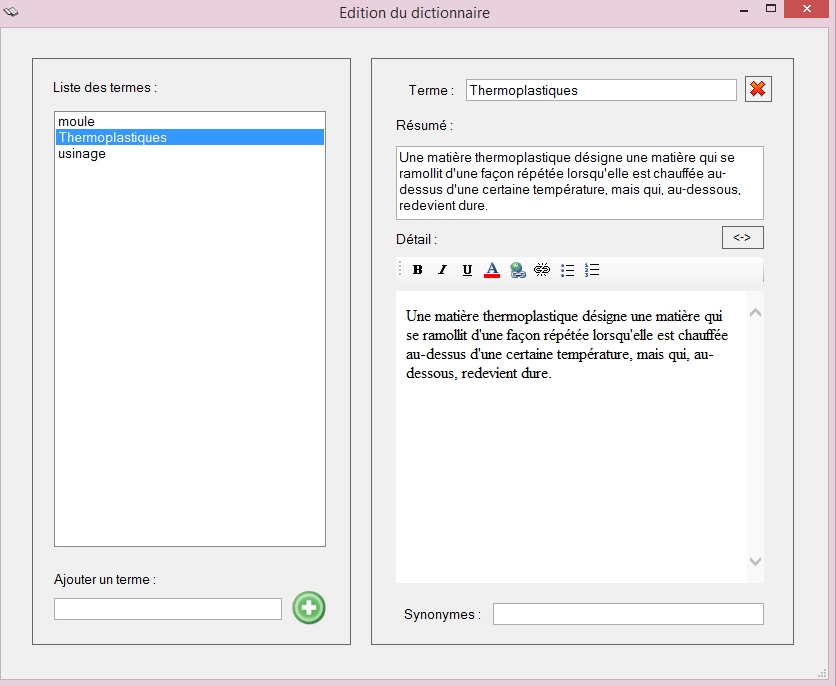The image size is (836, 686).
Task: Click the Détail editor scroll-up arrow
Action: [x=755, y=313]
